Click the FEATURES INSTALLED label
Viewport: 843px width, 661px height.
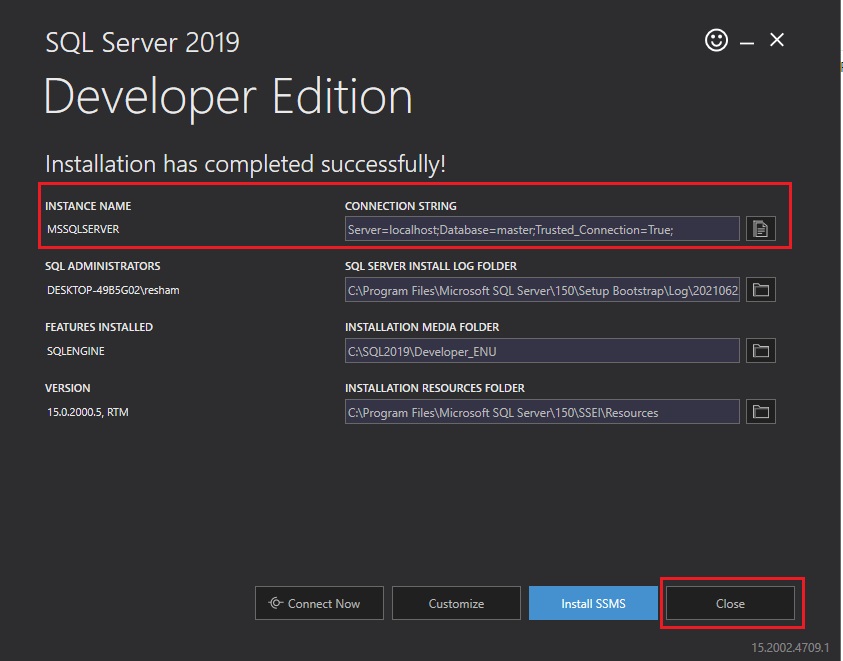(99, 327)
